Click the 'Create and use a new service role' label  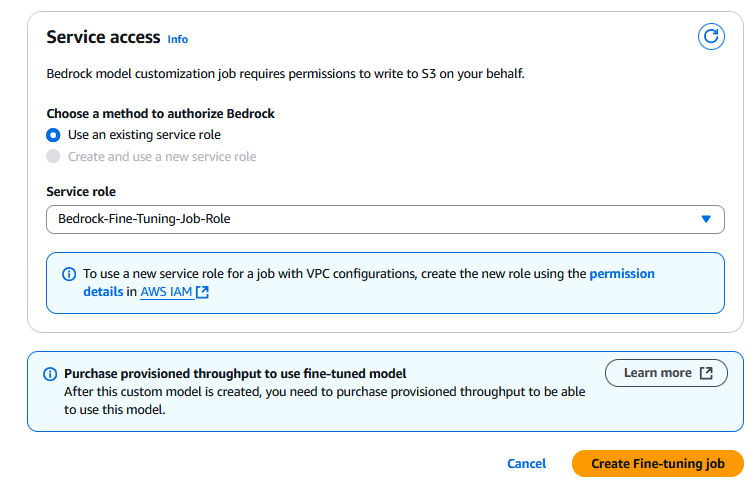(x=162, y=157)
